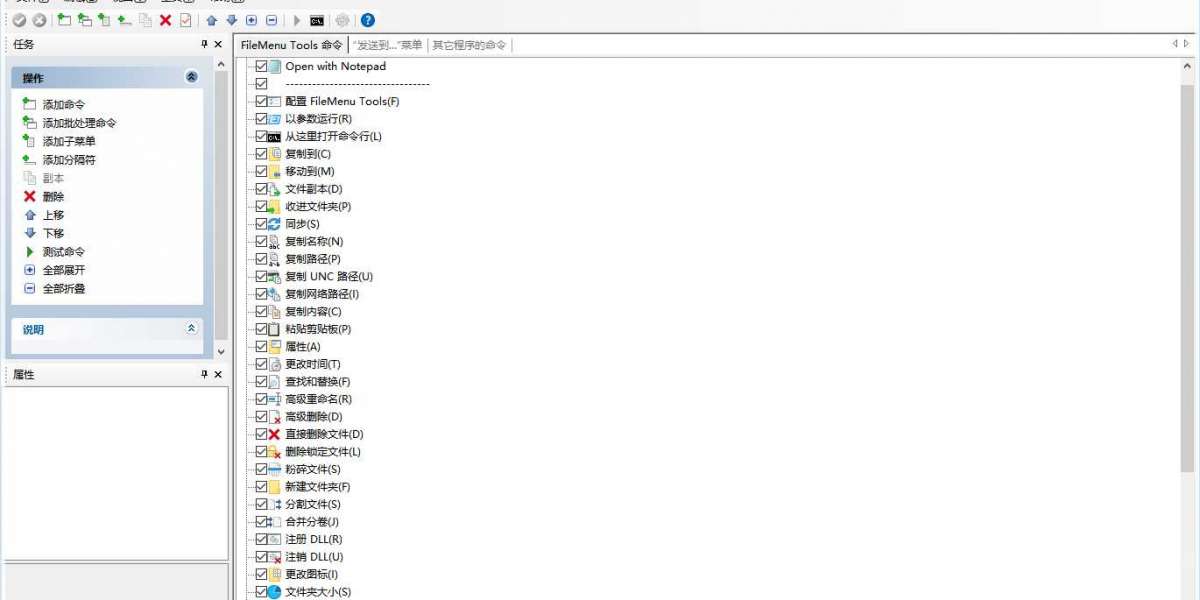
Task: Collapse the 操作 section with chevron
Action: click(x=192, y=77)
